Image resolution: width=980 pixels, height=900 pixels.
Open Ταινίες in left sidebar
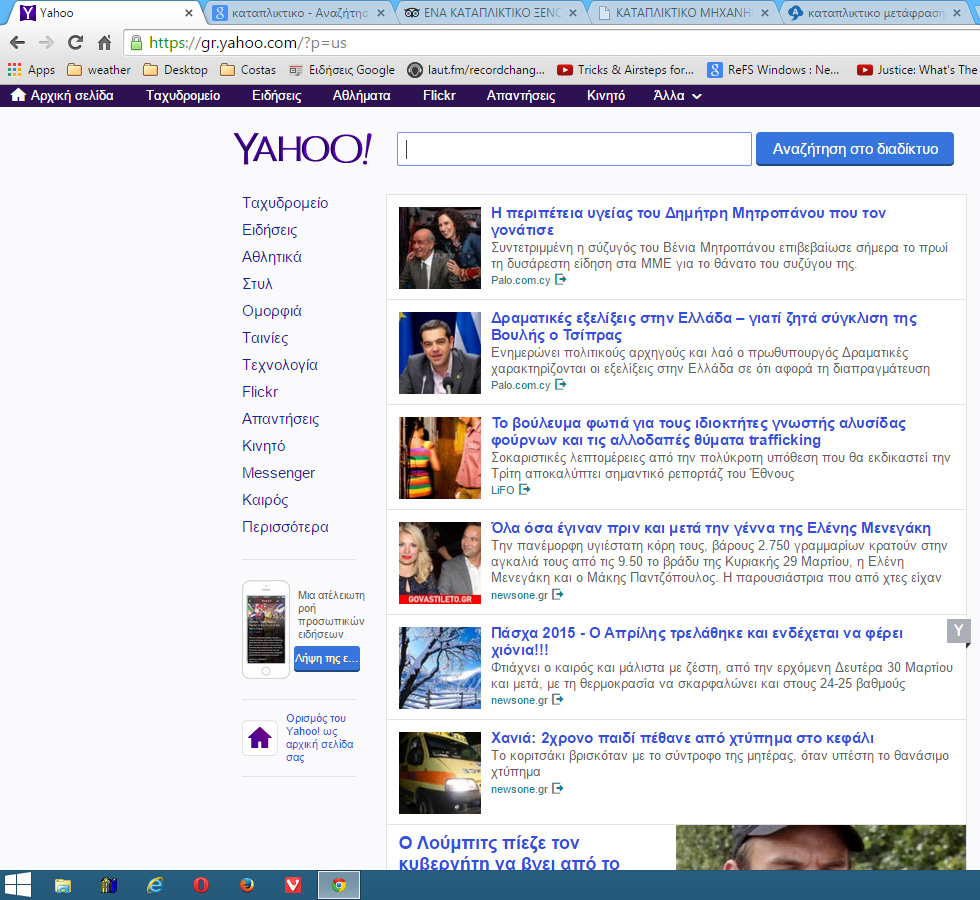(265, 338)
